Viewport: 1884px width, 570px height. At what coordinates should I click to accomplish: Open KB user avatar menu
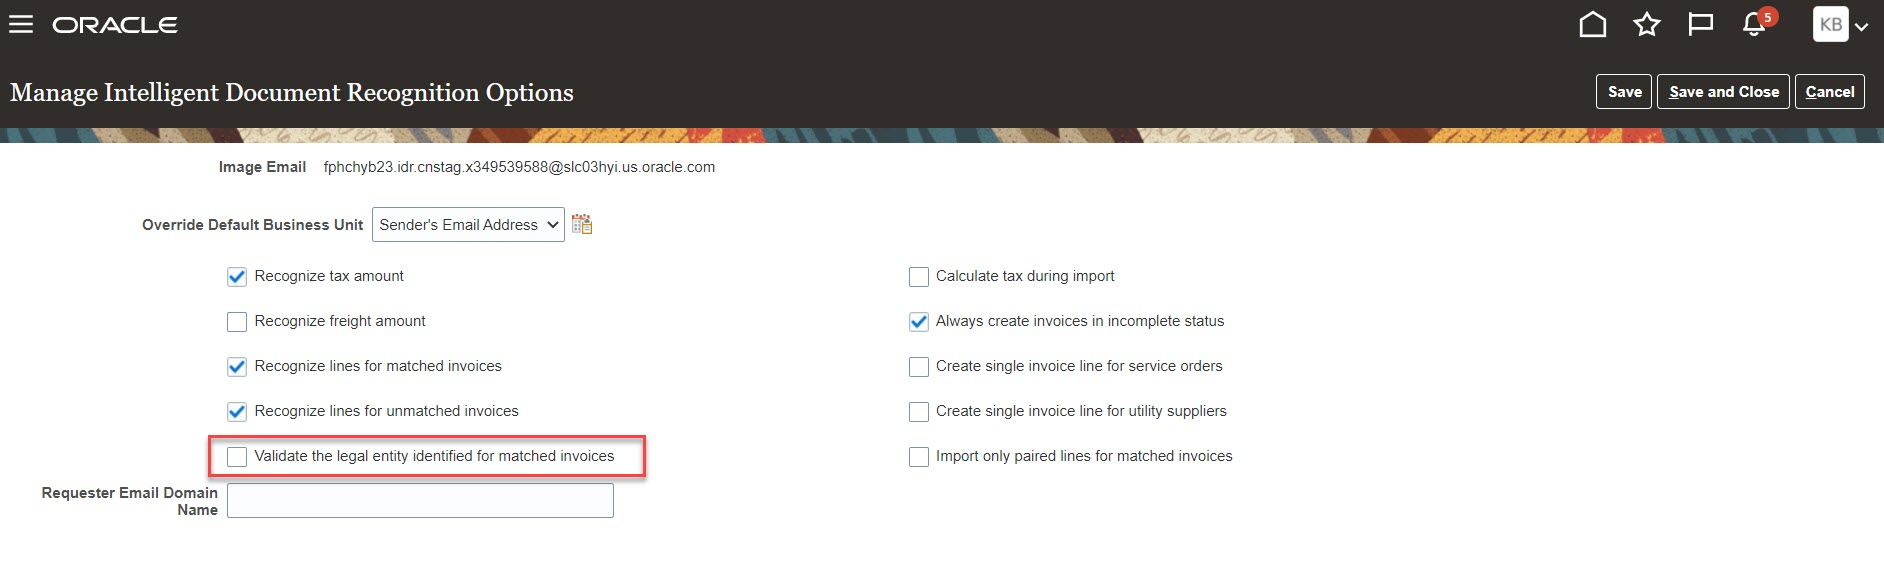point(1830,25)
